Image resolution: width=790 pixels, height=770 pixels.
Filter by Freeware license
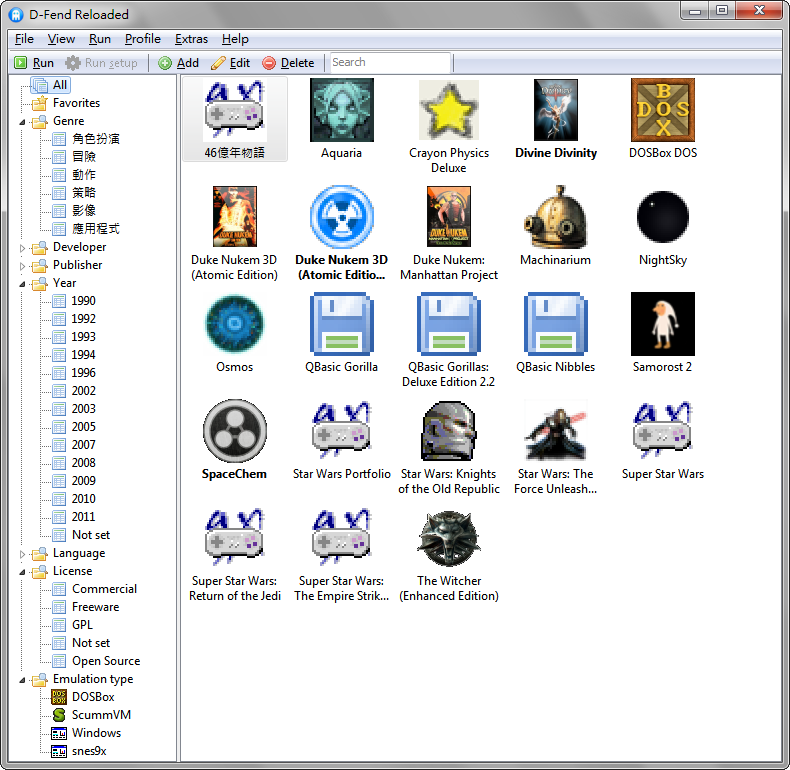(x=95, y=607)
